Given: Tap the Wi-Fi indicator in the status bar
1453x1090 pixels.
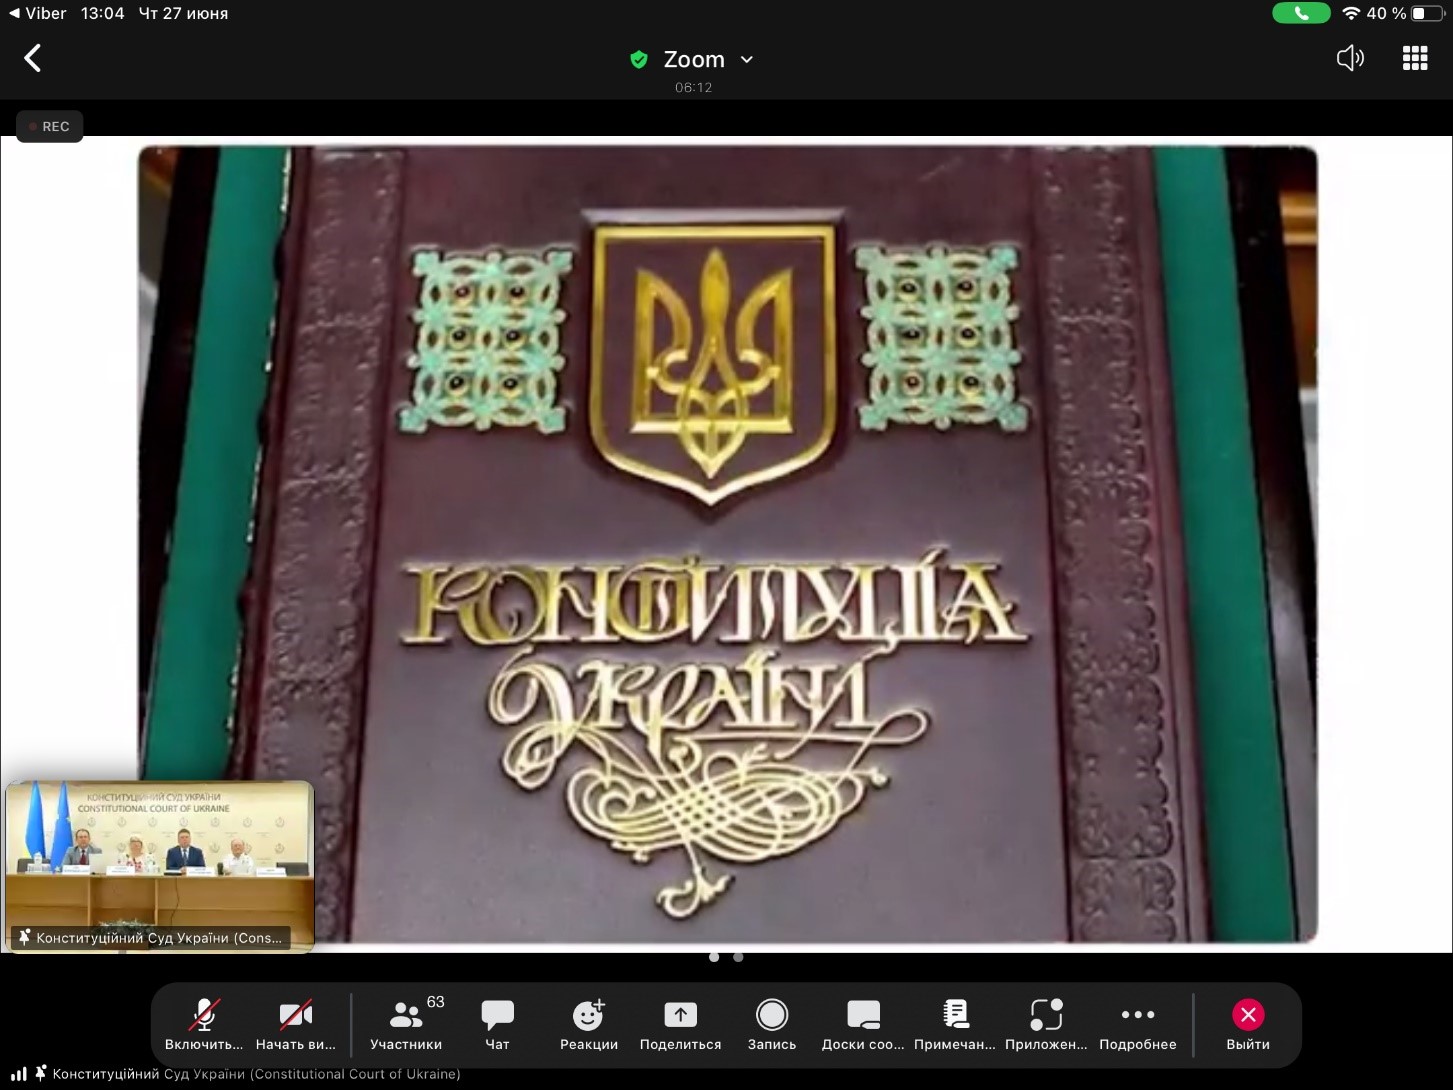Looking at the screenshot, I should (1351, 13).
